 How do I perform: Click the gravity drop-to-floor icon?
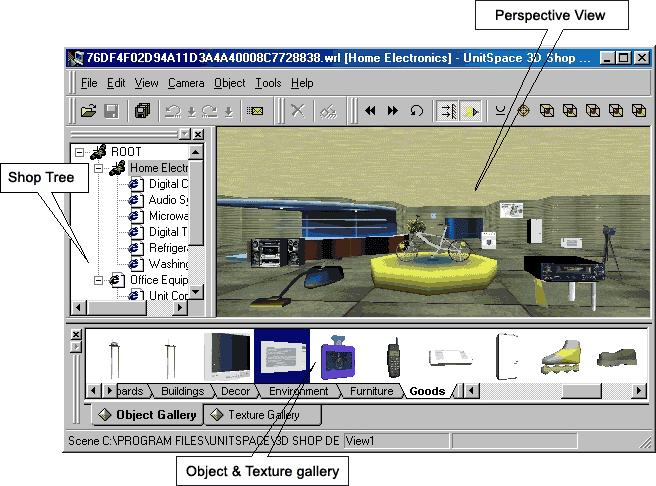click(x=500, y=111)
